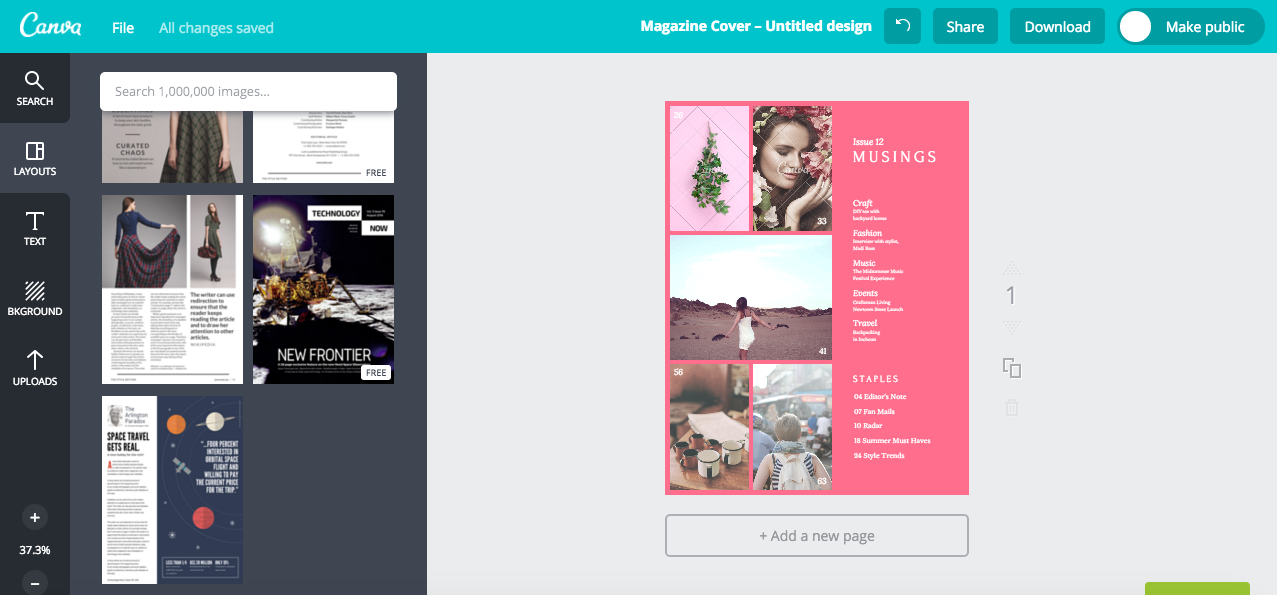Click the Canva logo
The width and height of the screenshot is (1277, 595).
pyautogui.click(x=50, y=26)
